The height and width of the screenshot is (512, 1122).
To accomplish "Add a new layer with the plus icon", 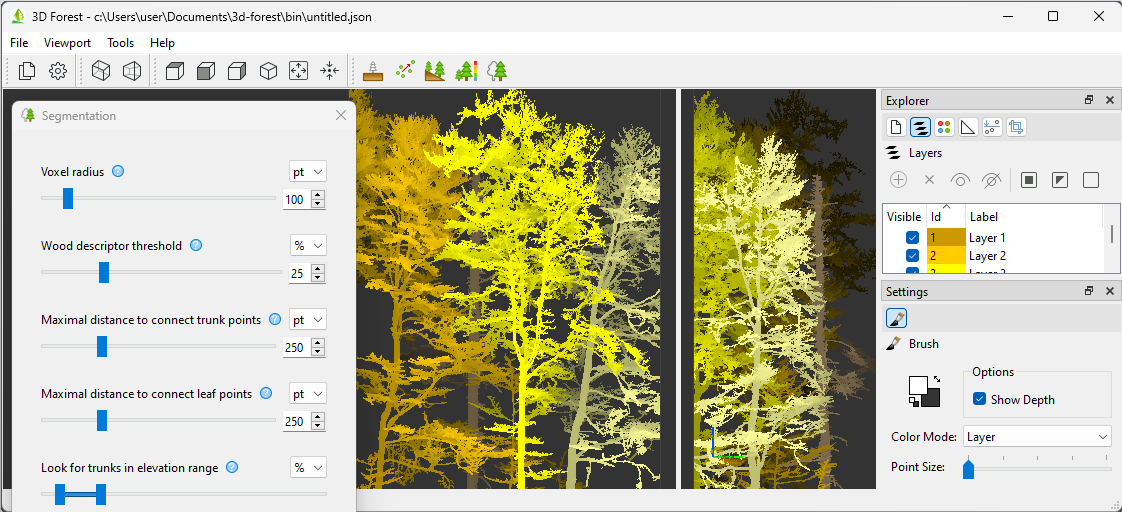I will pyautogui.click(x=899, y=180).
